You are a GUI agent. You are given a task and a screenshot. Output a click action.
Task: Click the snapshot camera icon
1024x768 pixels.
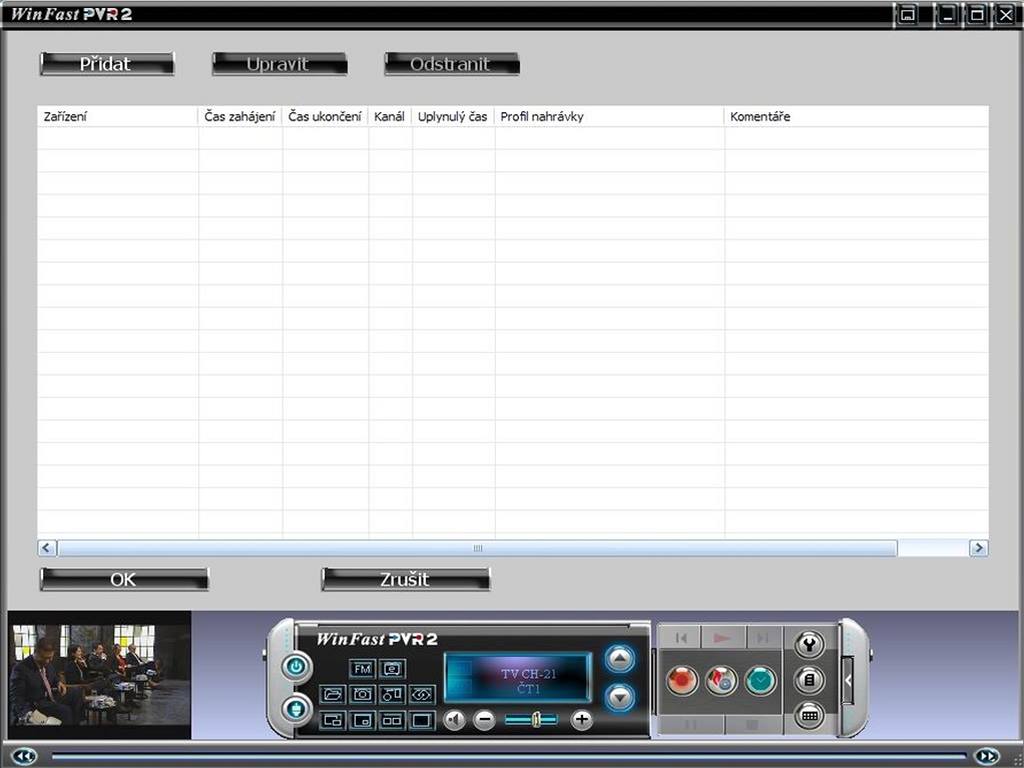362,694
